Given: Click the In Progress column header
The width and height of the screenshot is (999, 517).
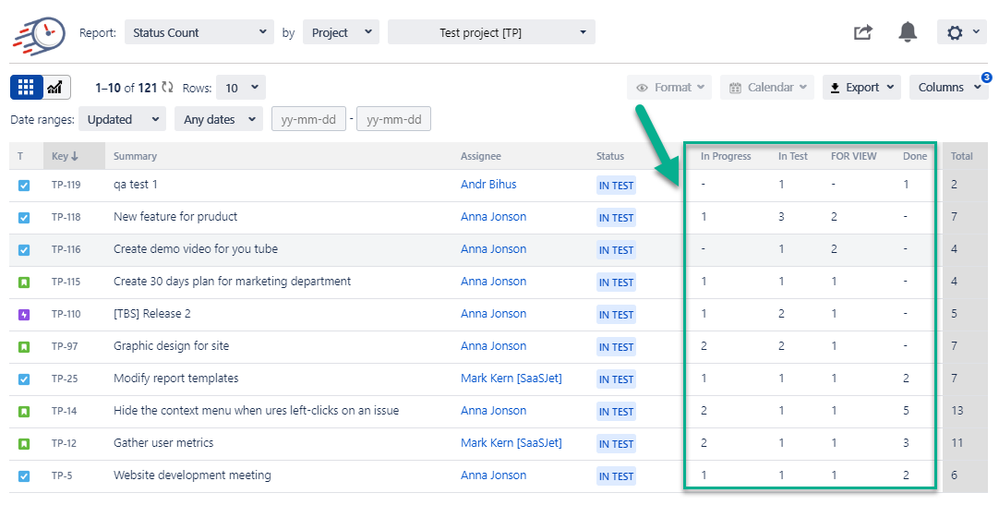Looking at the screenshot, I should tap(726, 156).
